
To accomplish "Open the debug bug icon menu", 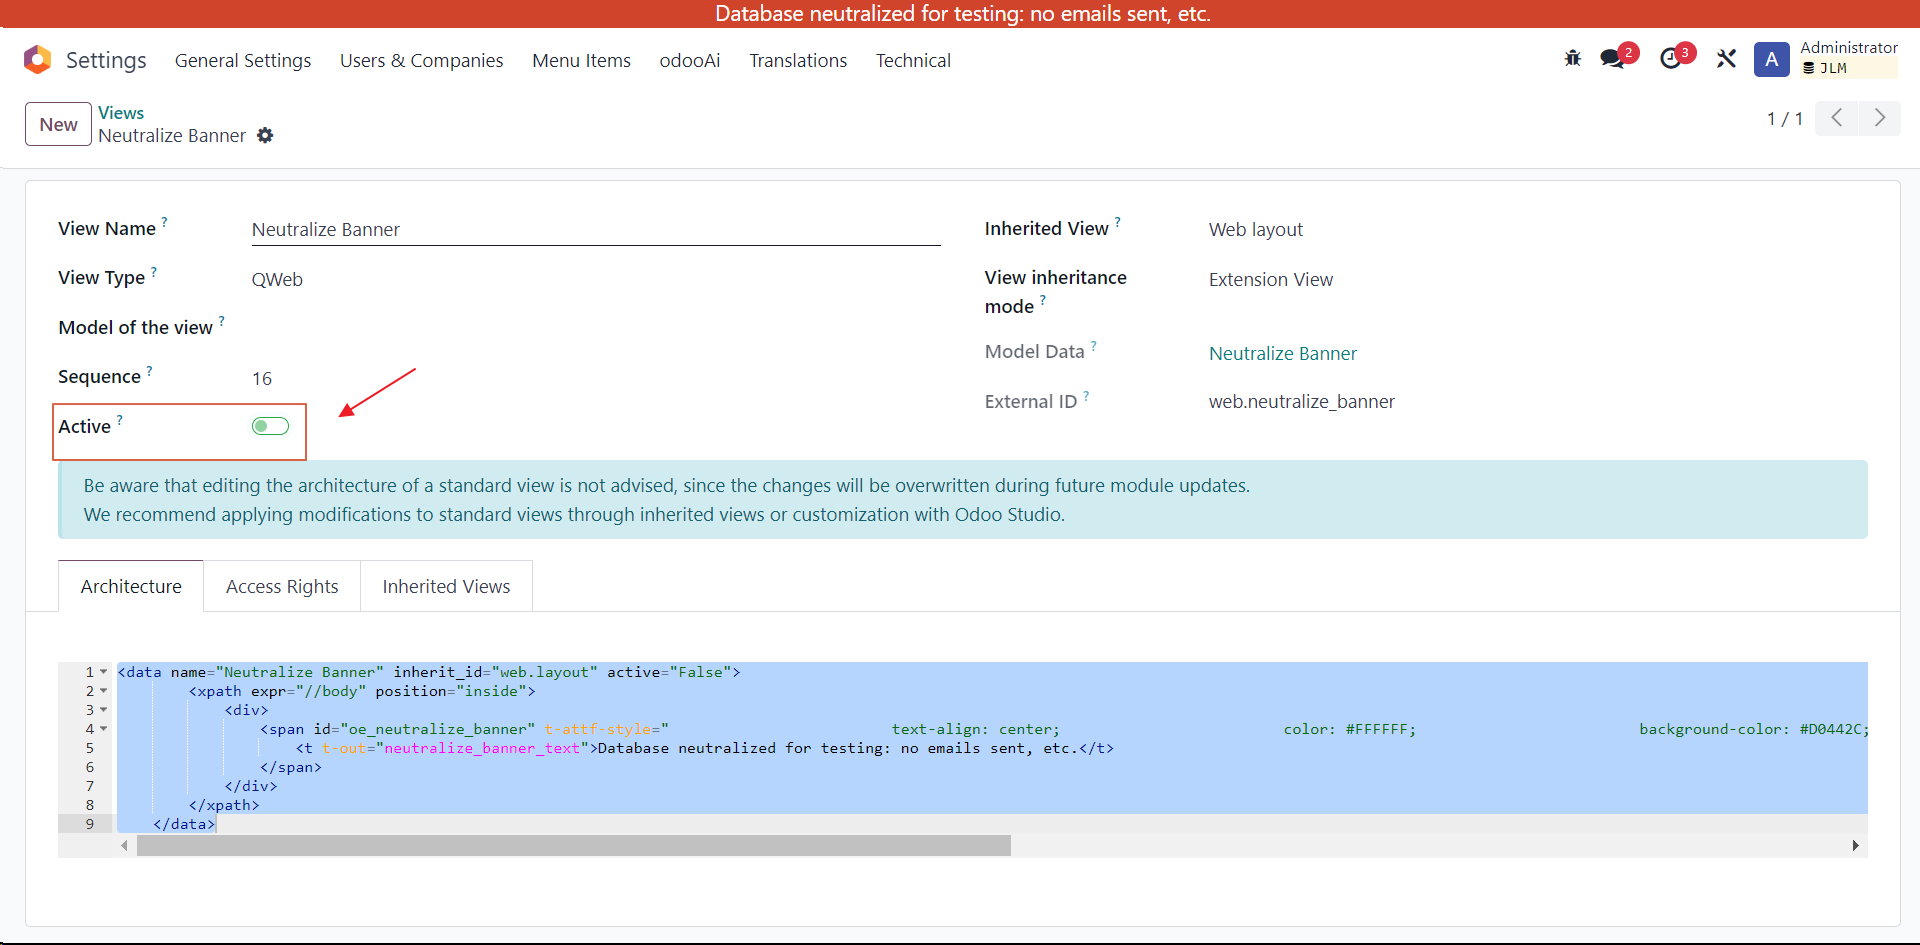I will (x=1573, y=59).
